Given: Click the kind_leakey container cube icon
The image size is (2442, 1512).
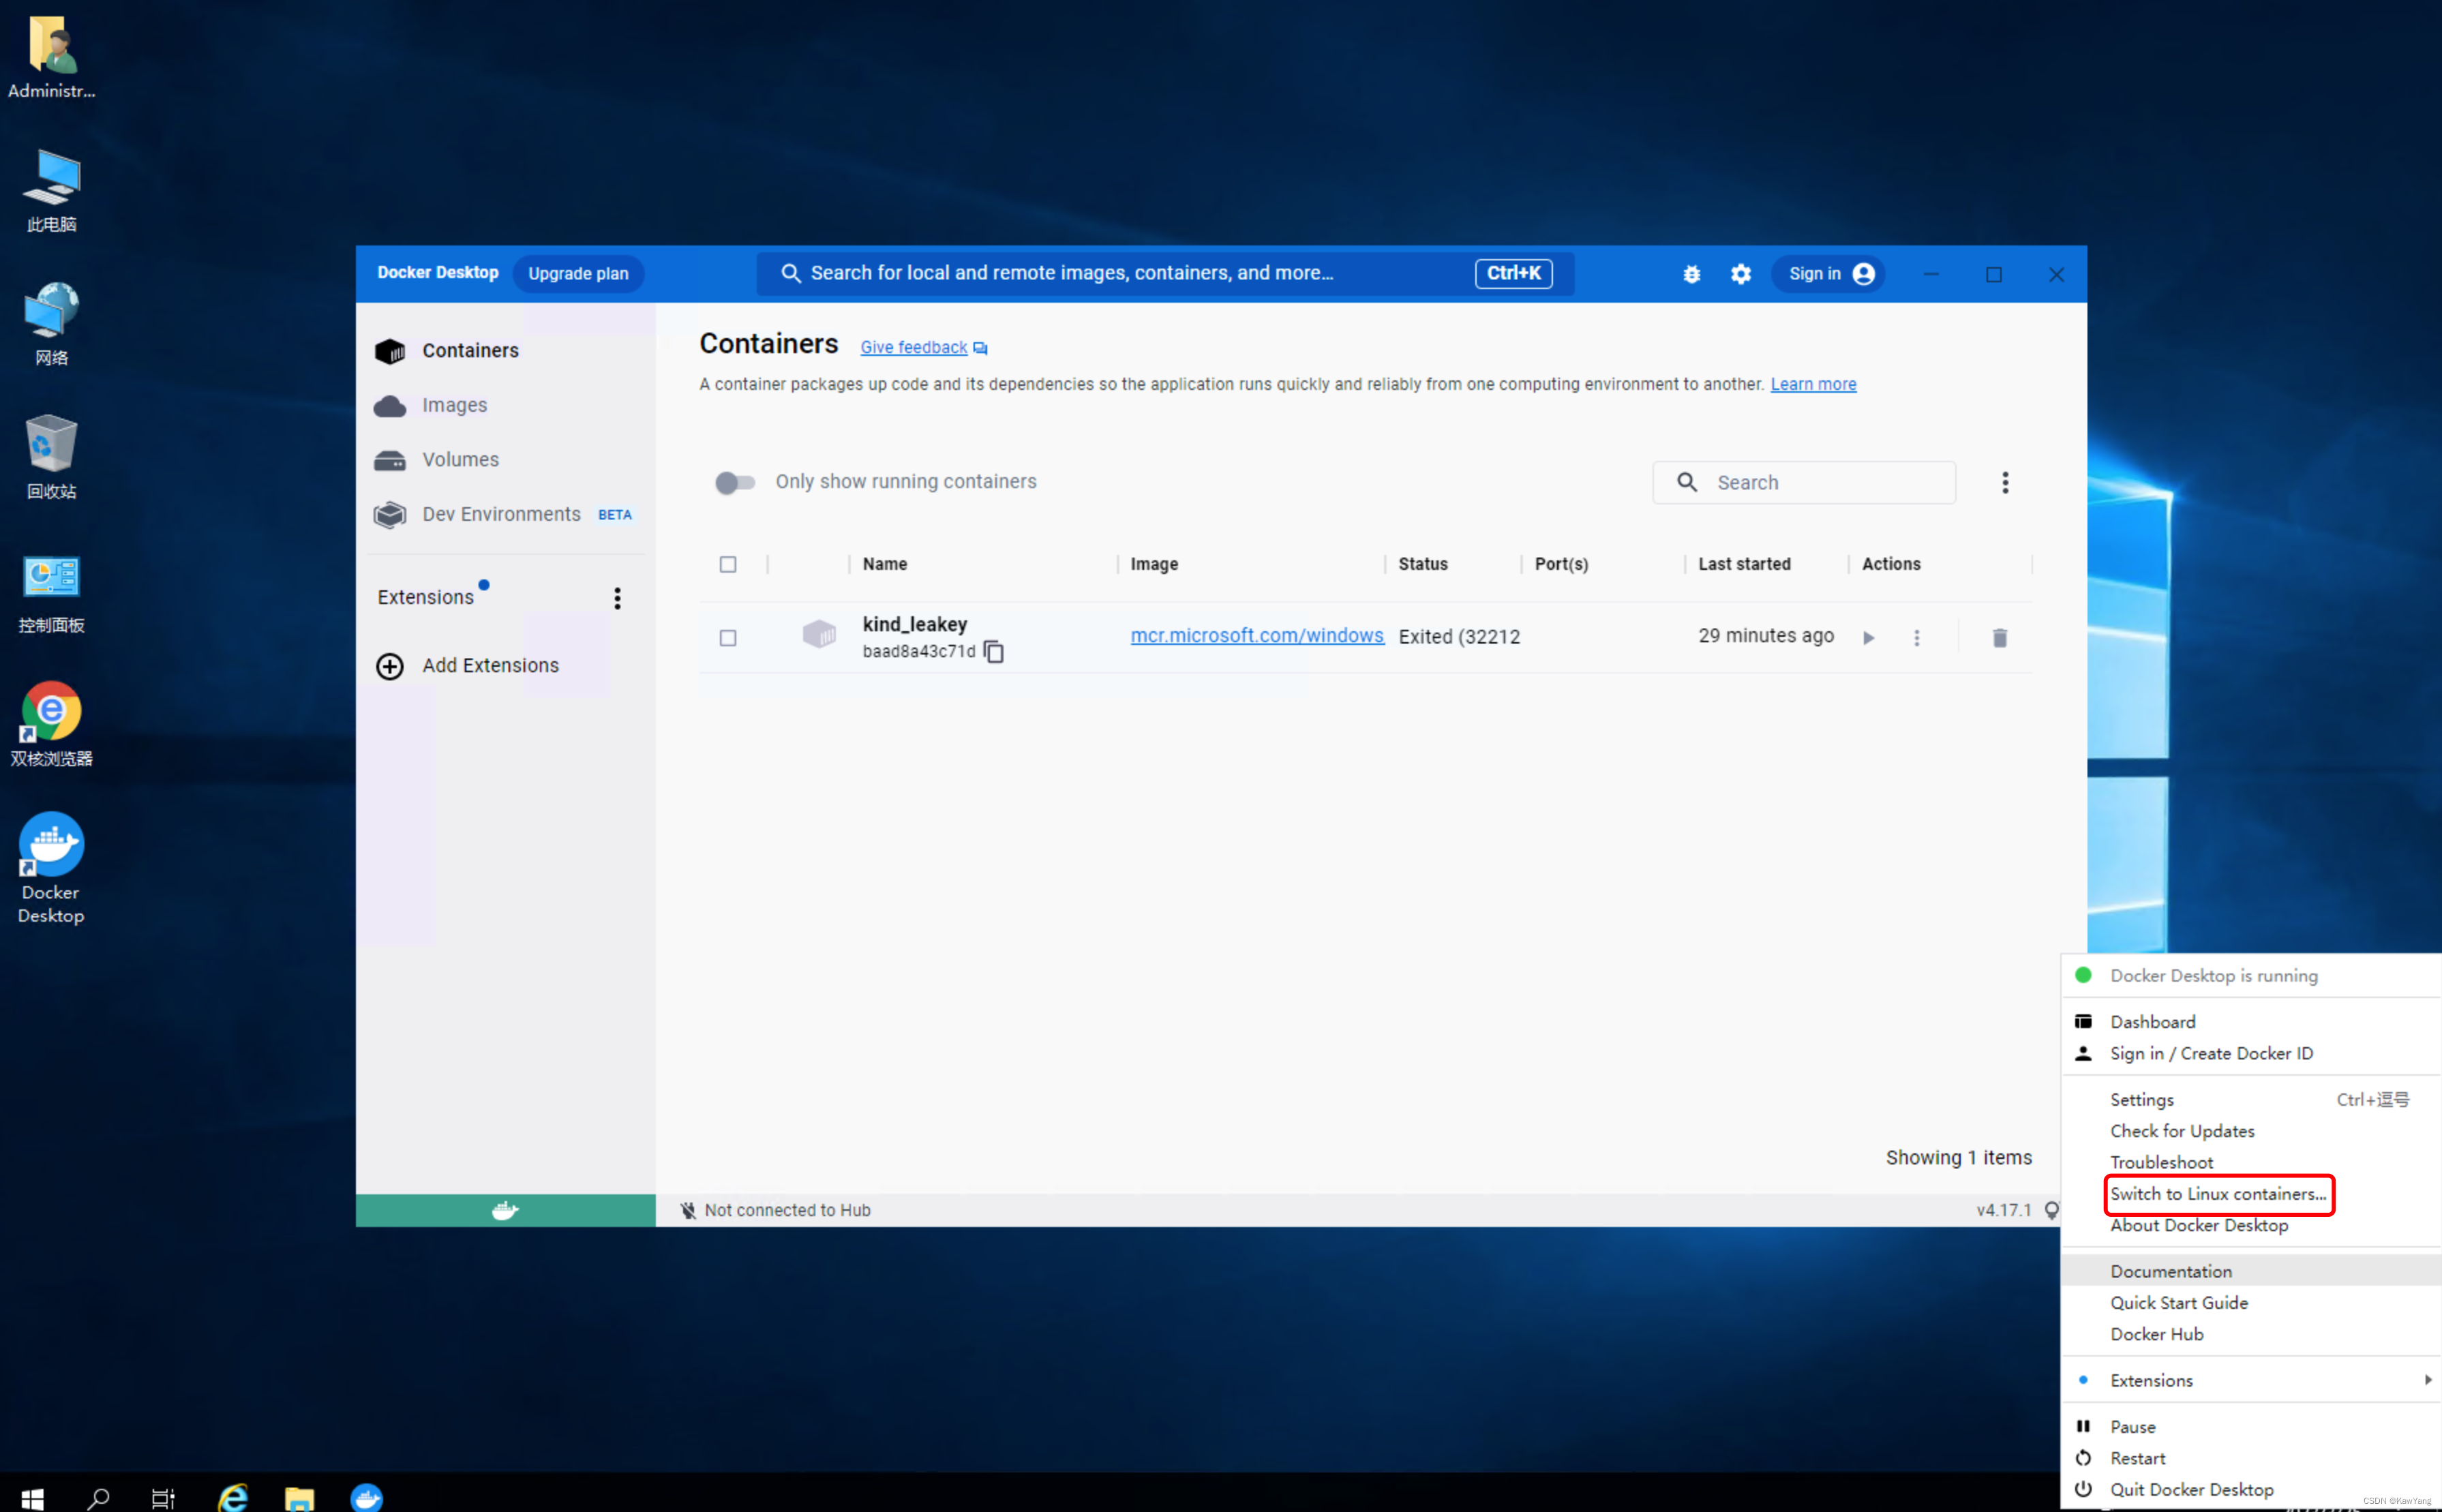Looking at the screenshot, I should coord(819,634).
